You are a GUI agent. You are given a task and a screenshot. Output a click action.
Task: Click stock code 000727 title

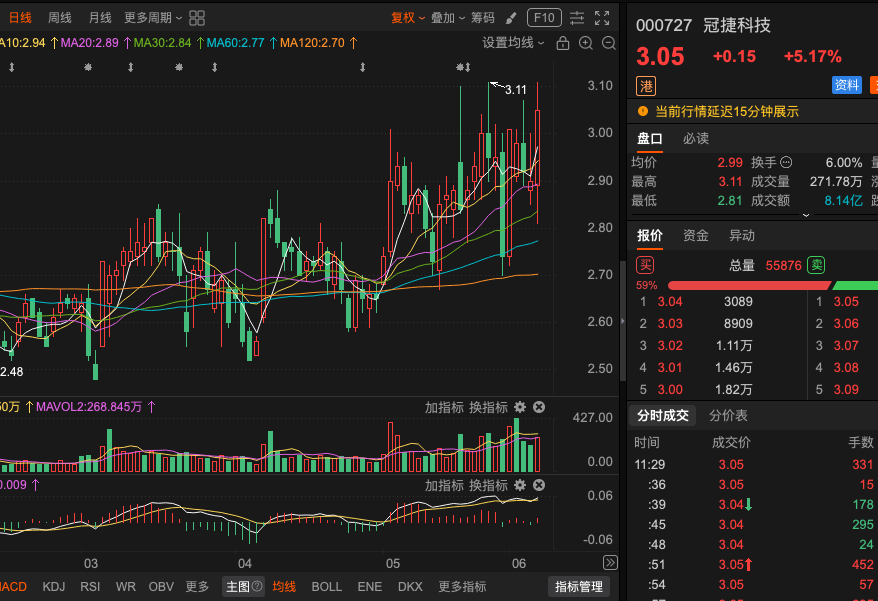(664, 25)
